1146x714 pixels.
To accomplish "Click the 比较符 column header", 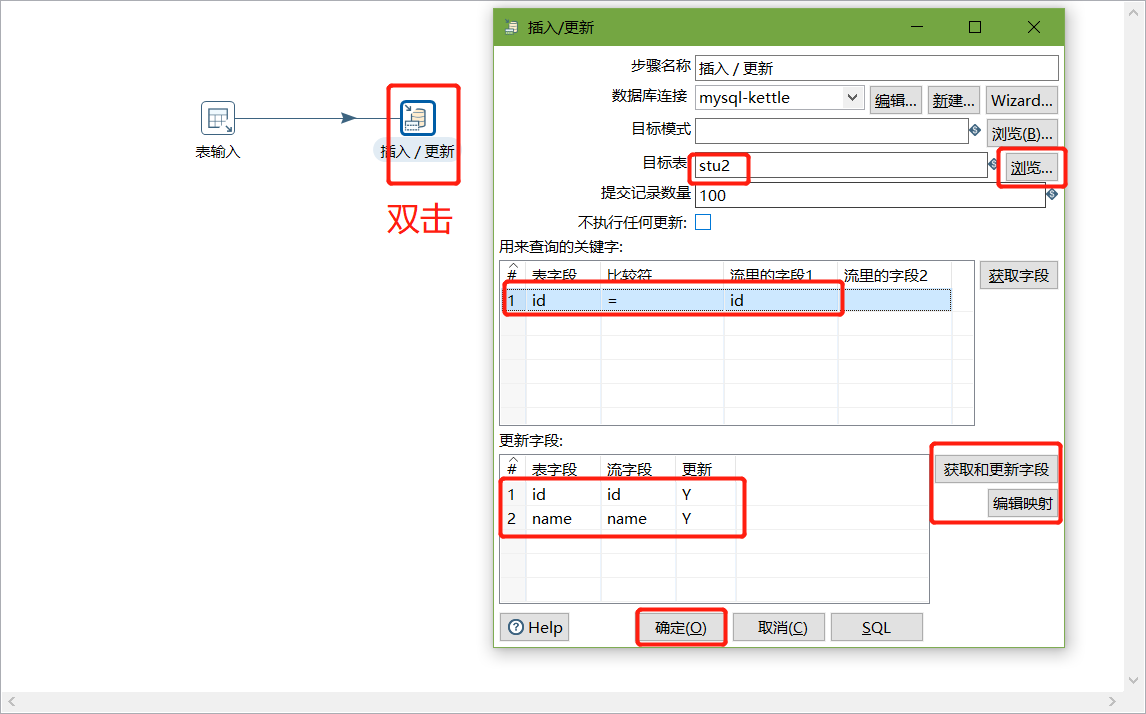I will (x=661, y=276).
